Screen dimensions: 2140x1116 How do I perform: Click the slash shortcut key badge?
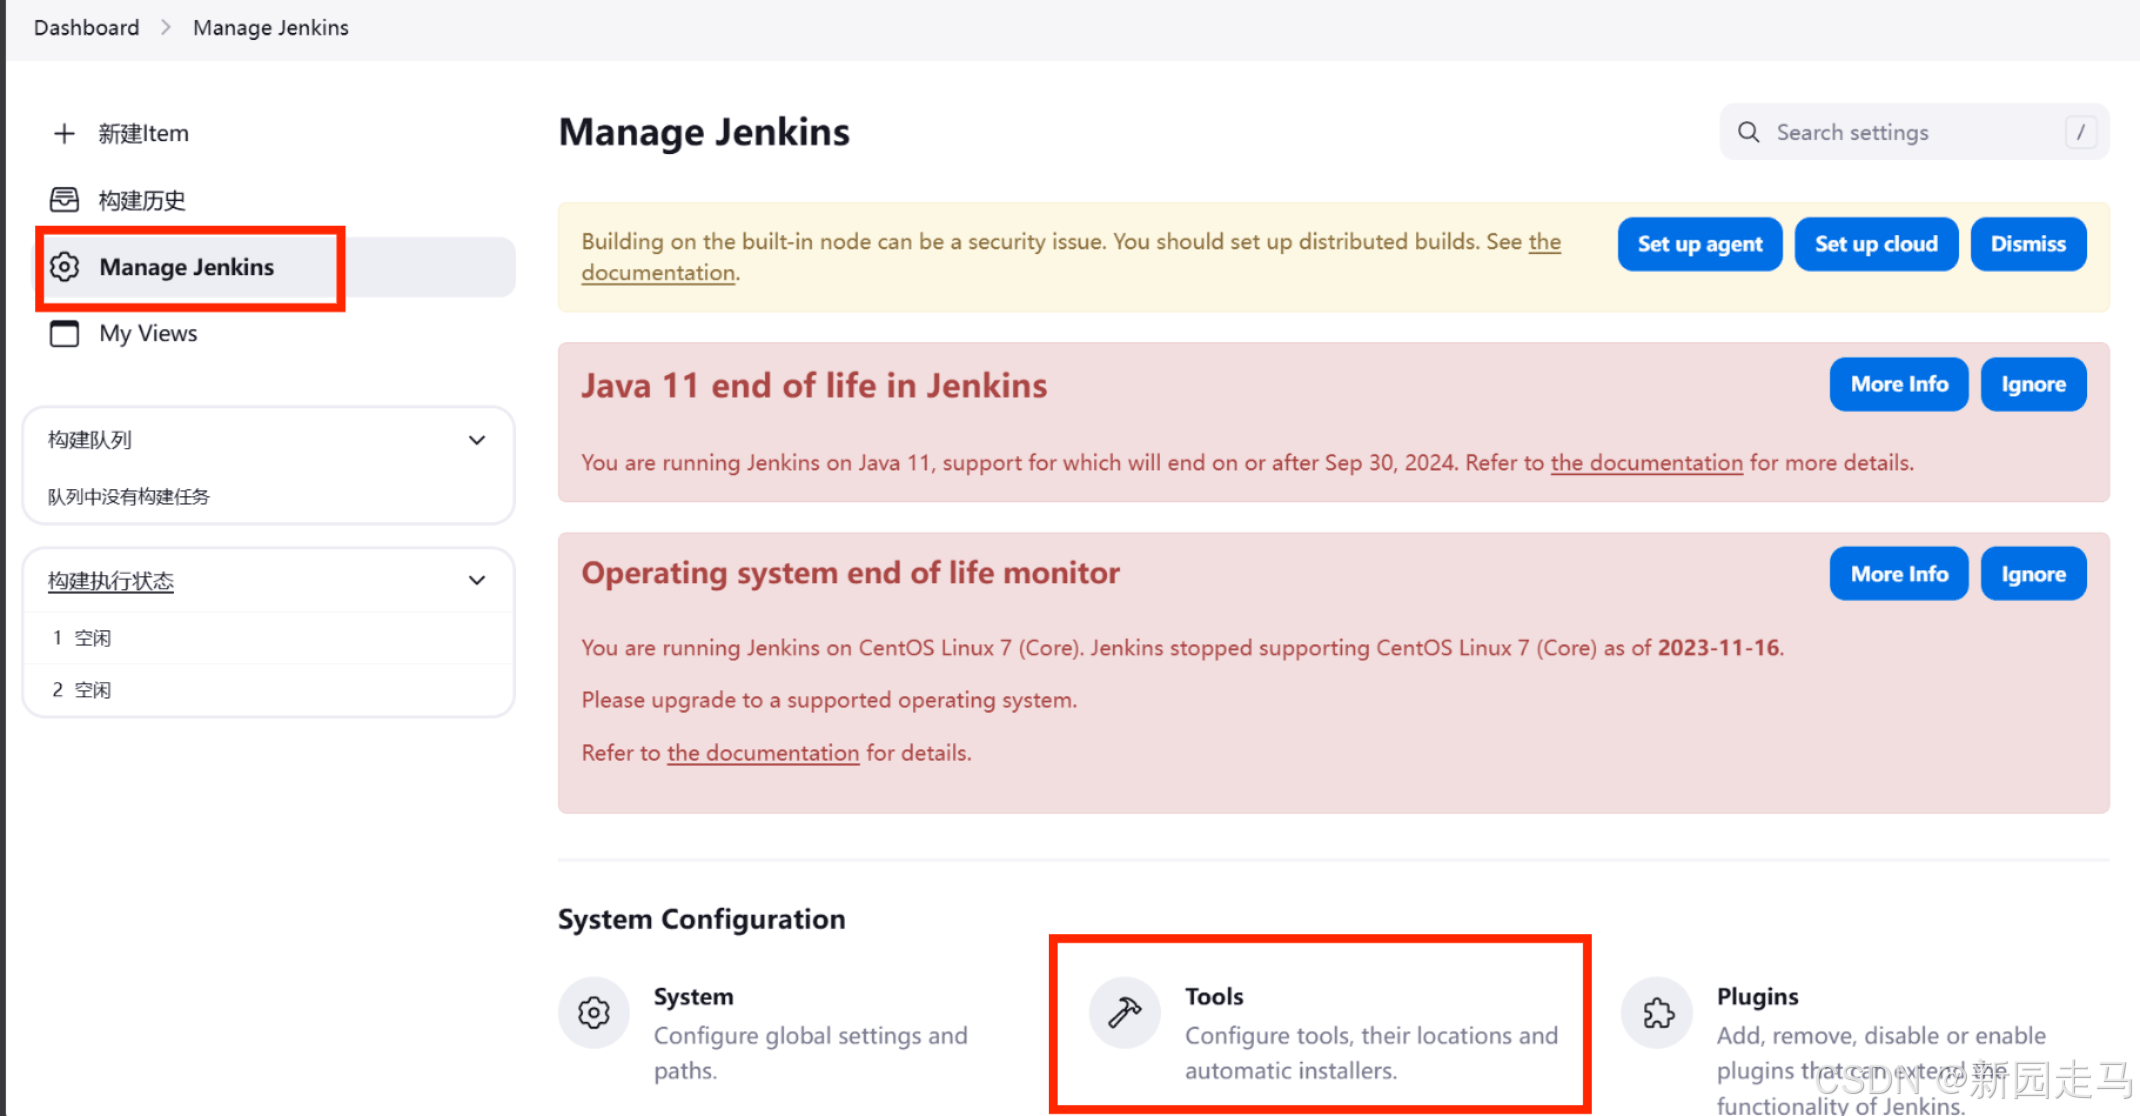(x=2081, y=132)
